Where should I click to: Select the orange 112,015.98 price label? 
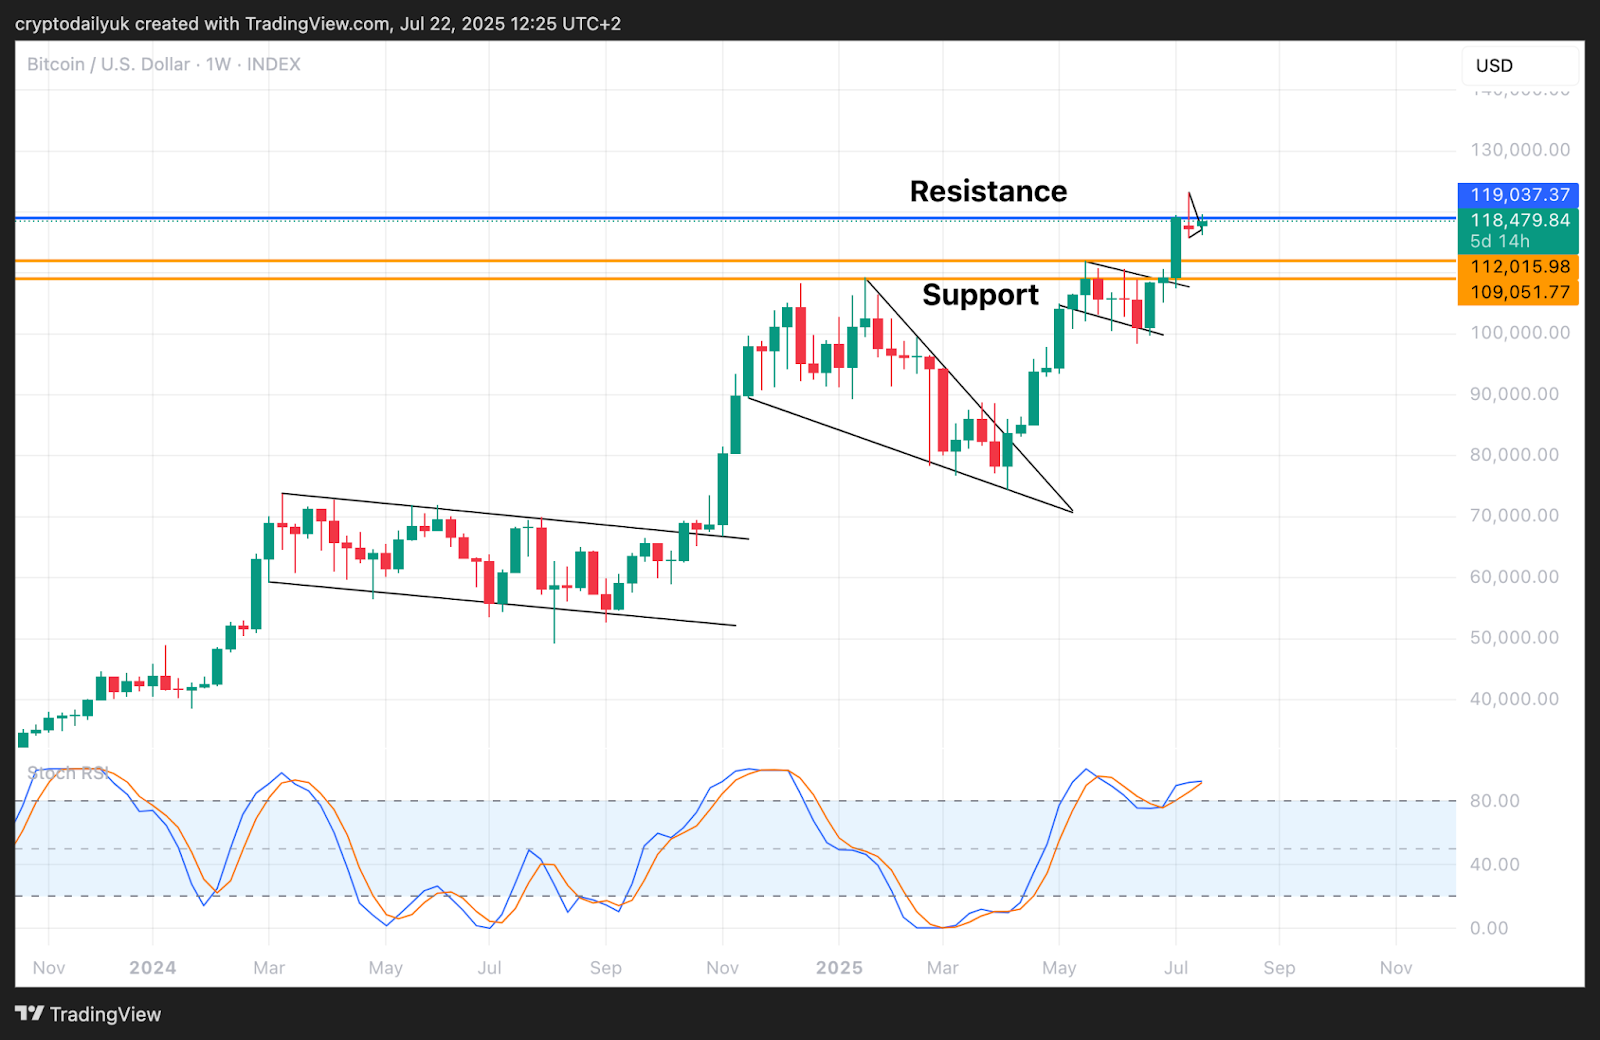coord(1518,267)
